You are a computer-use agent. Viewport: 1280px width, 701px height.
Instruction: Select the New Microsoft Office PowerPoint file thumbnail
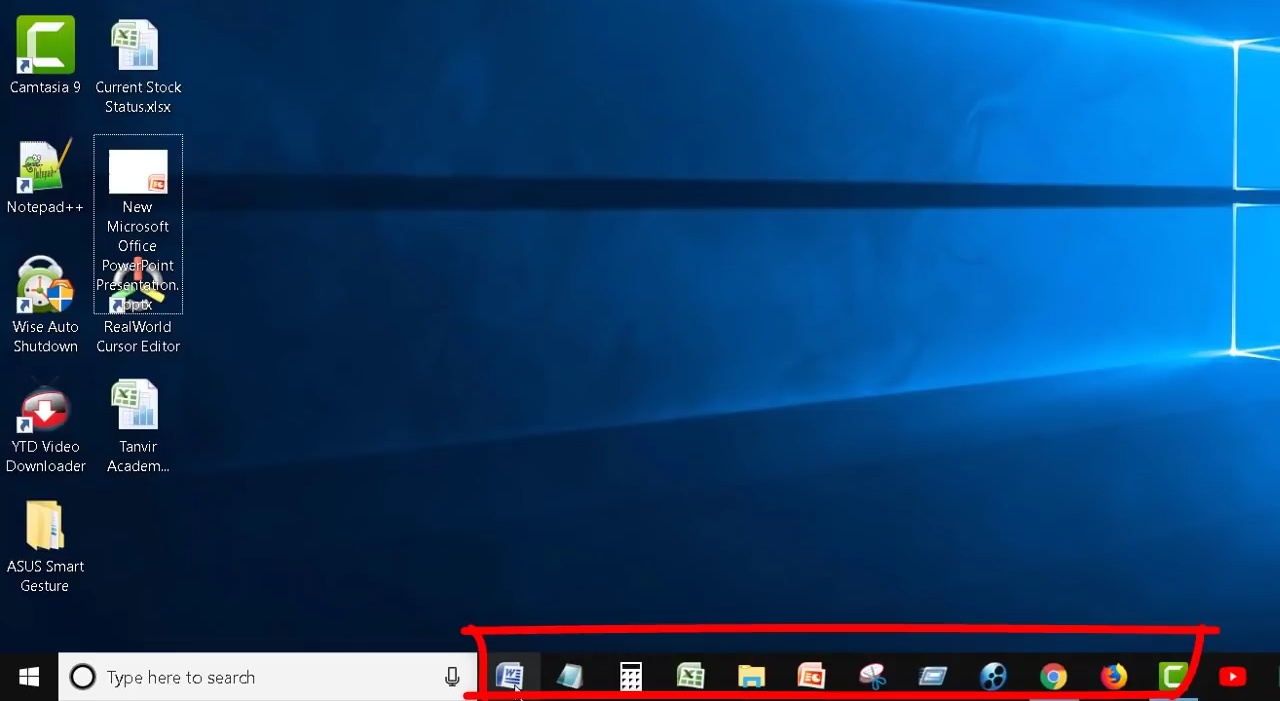point(138,172)
